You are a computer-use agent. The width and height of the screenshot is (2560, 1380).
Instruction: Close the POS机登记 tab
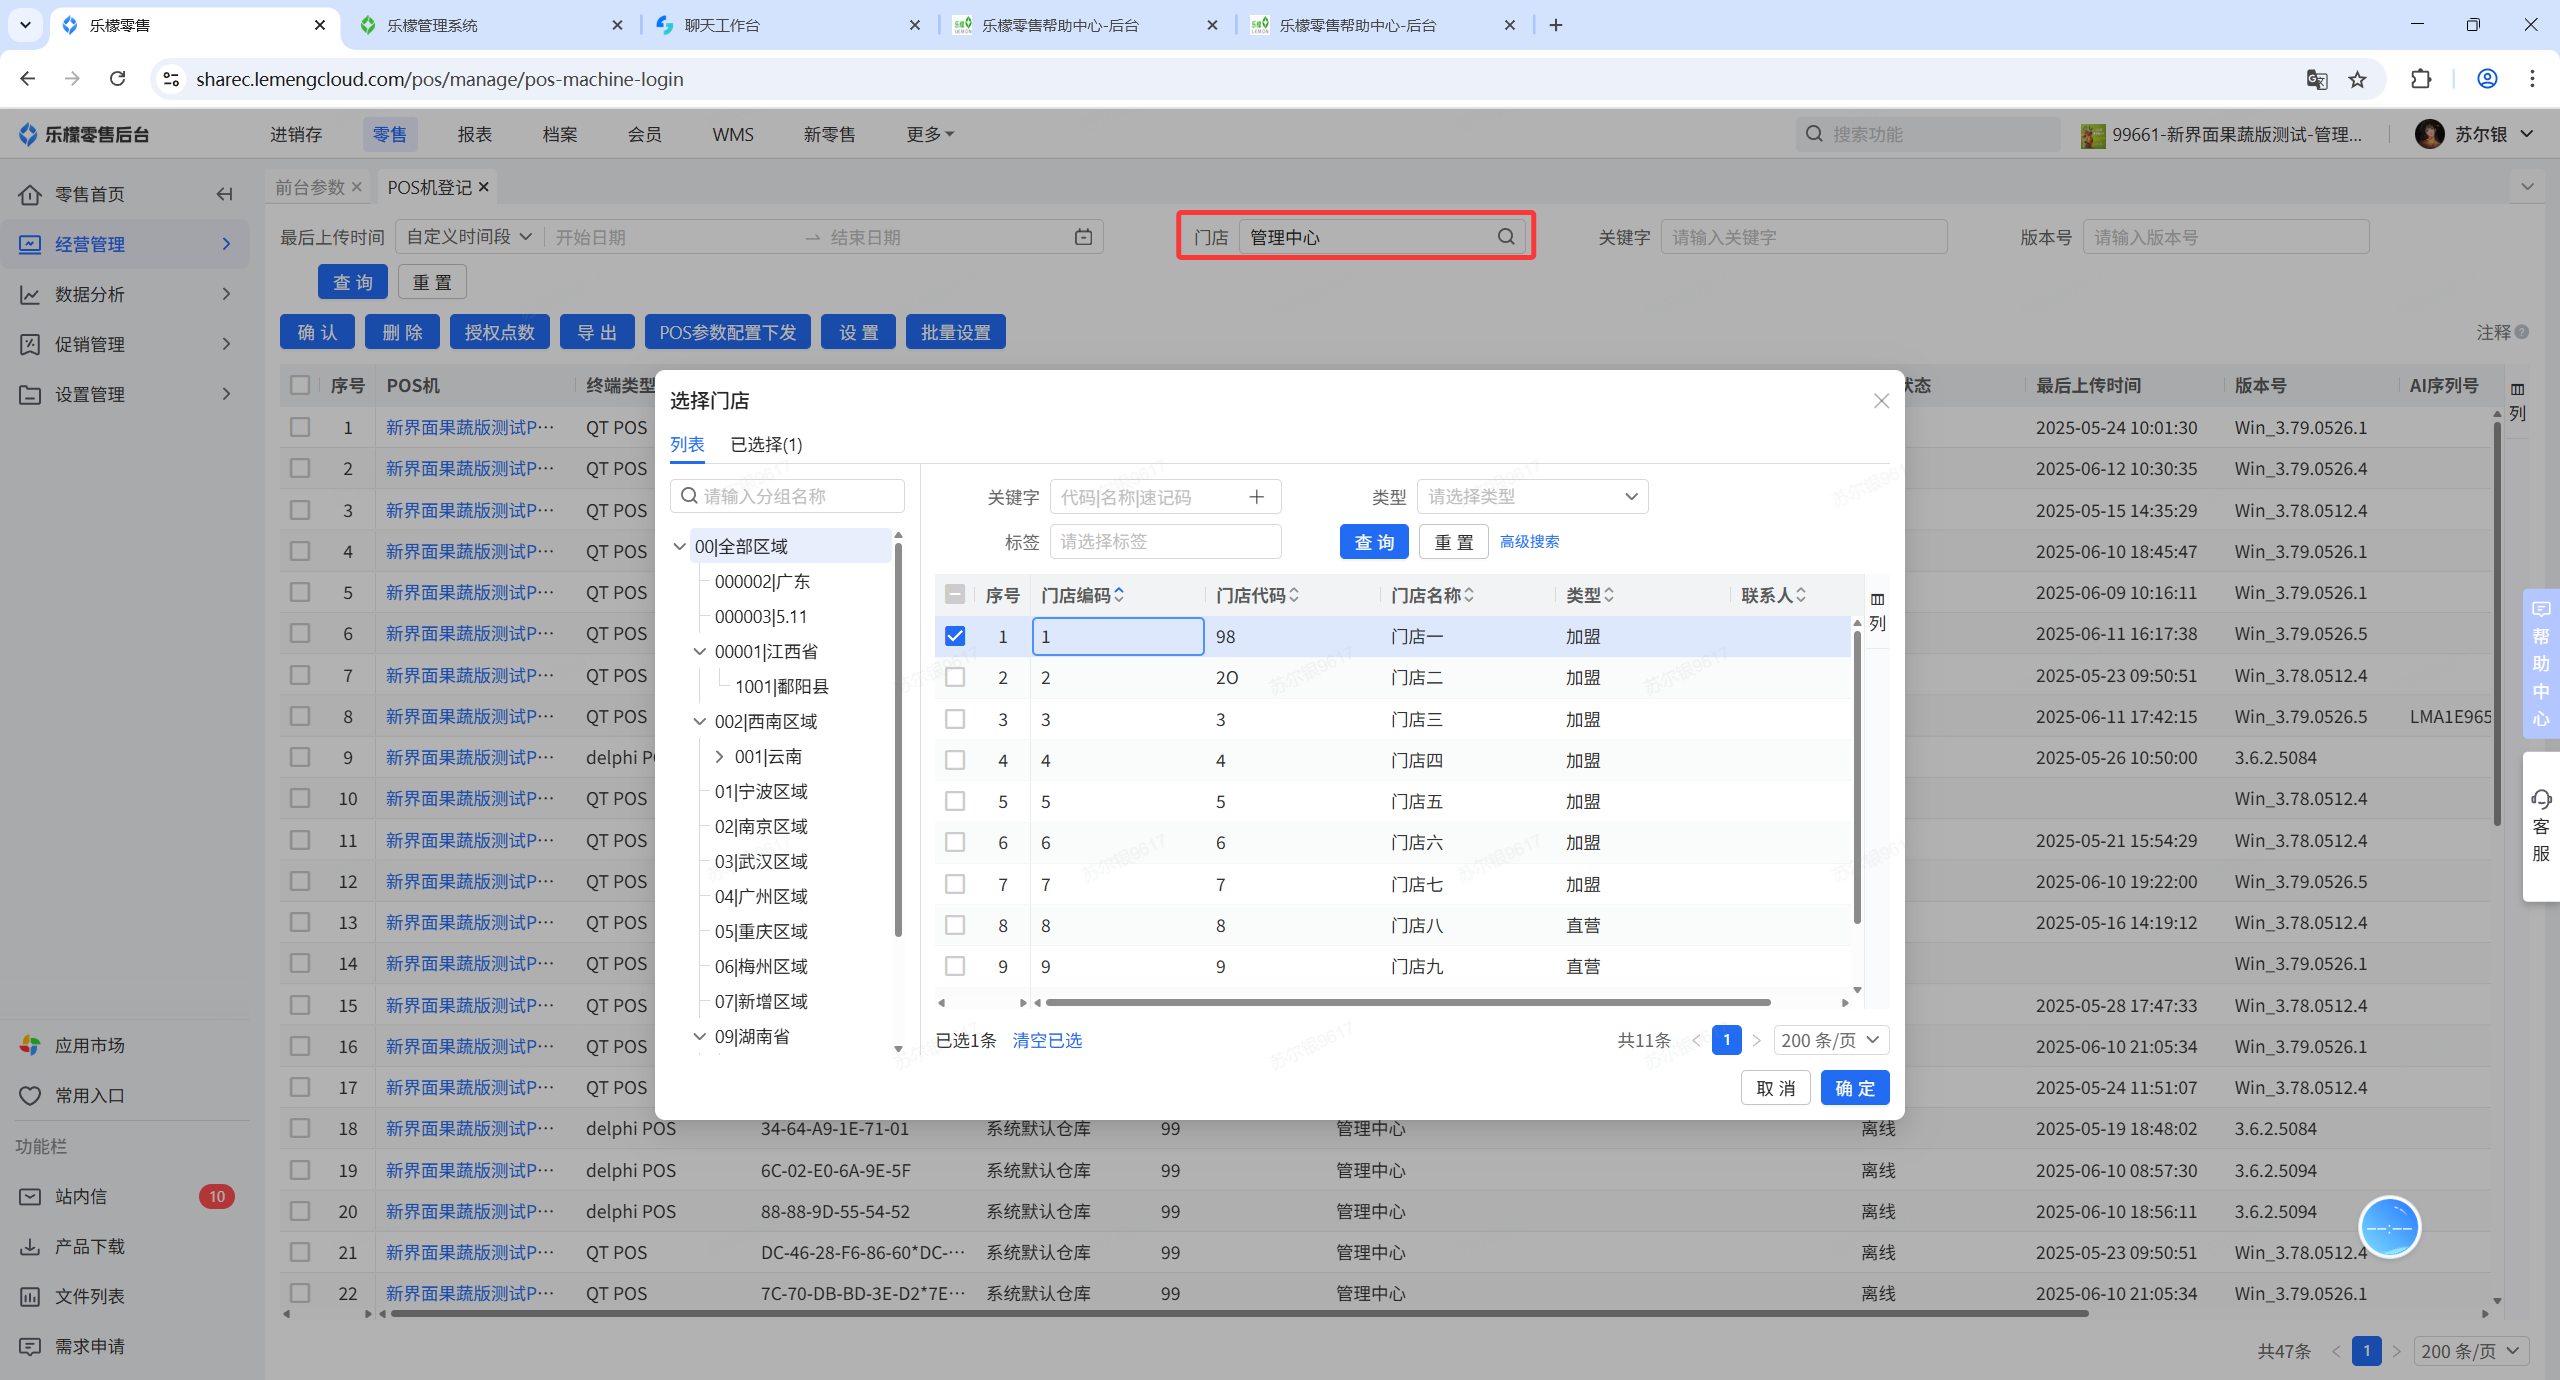tap(484, 187)
